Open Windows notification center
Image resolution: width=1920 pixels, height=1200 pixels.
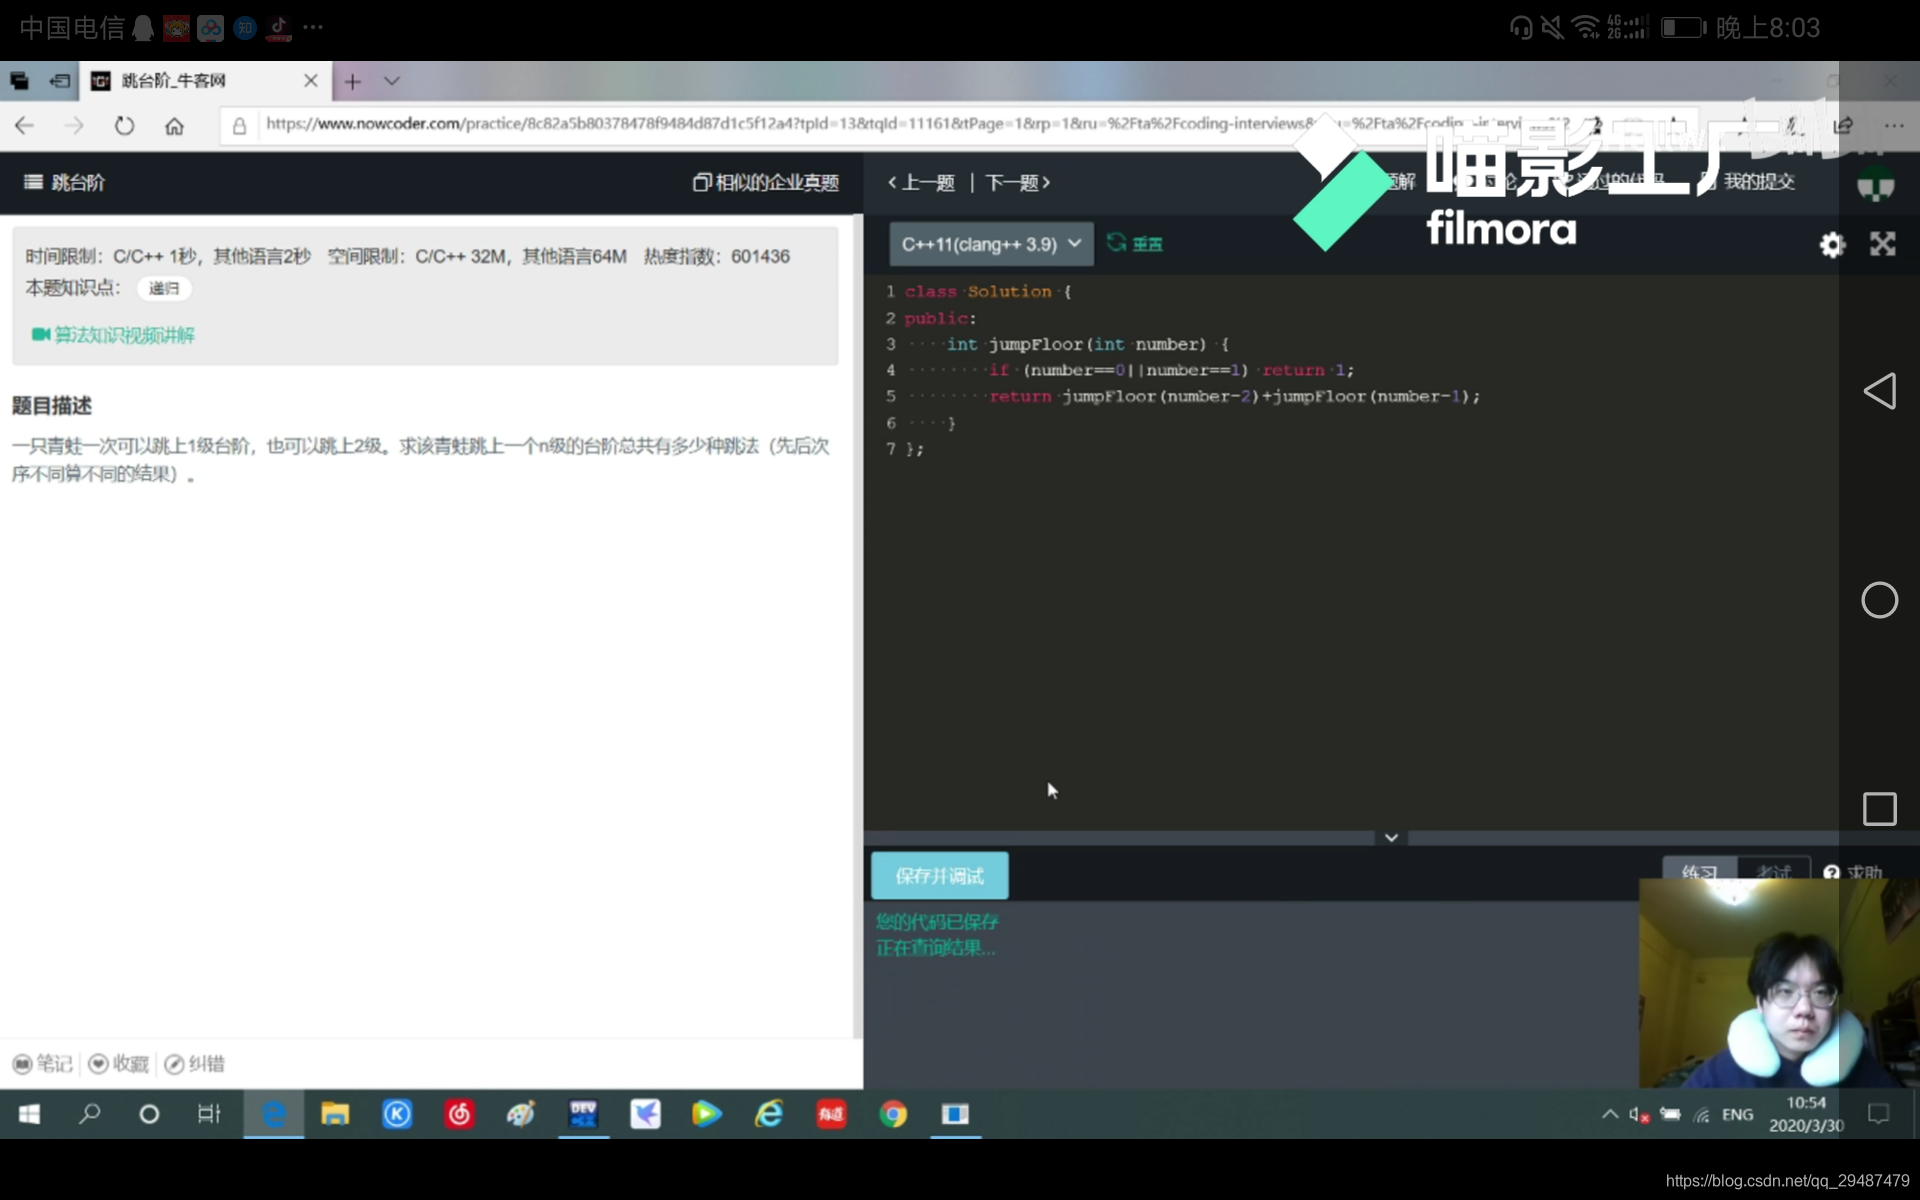(x=1879, y=1114)
